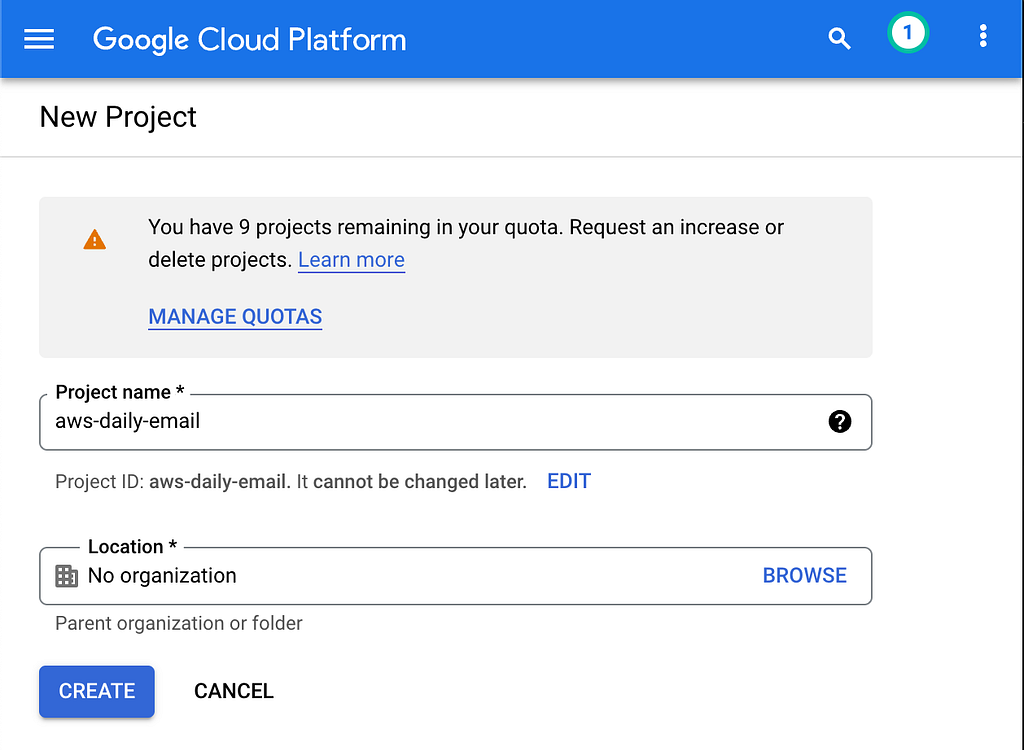The image size is (1024, 750).
Task: Open the notifications badge showing 1
Action: pos(908,33)
